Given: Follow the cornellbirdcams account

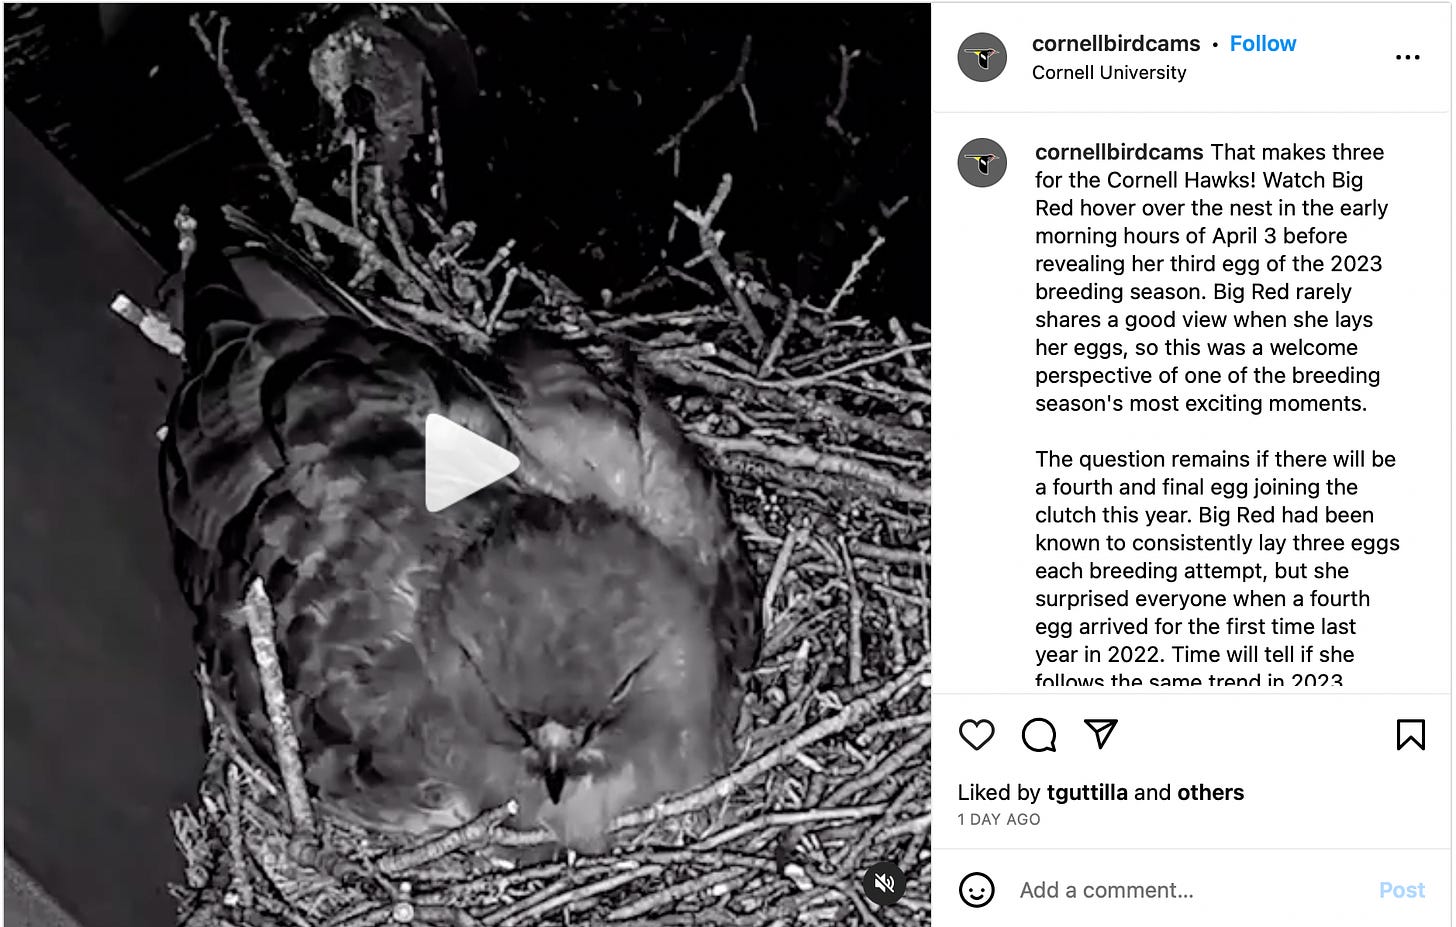Looking at the screenshot, I should coord(1262,44).
